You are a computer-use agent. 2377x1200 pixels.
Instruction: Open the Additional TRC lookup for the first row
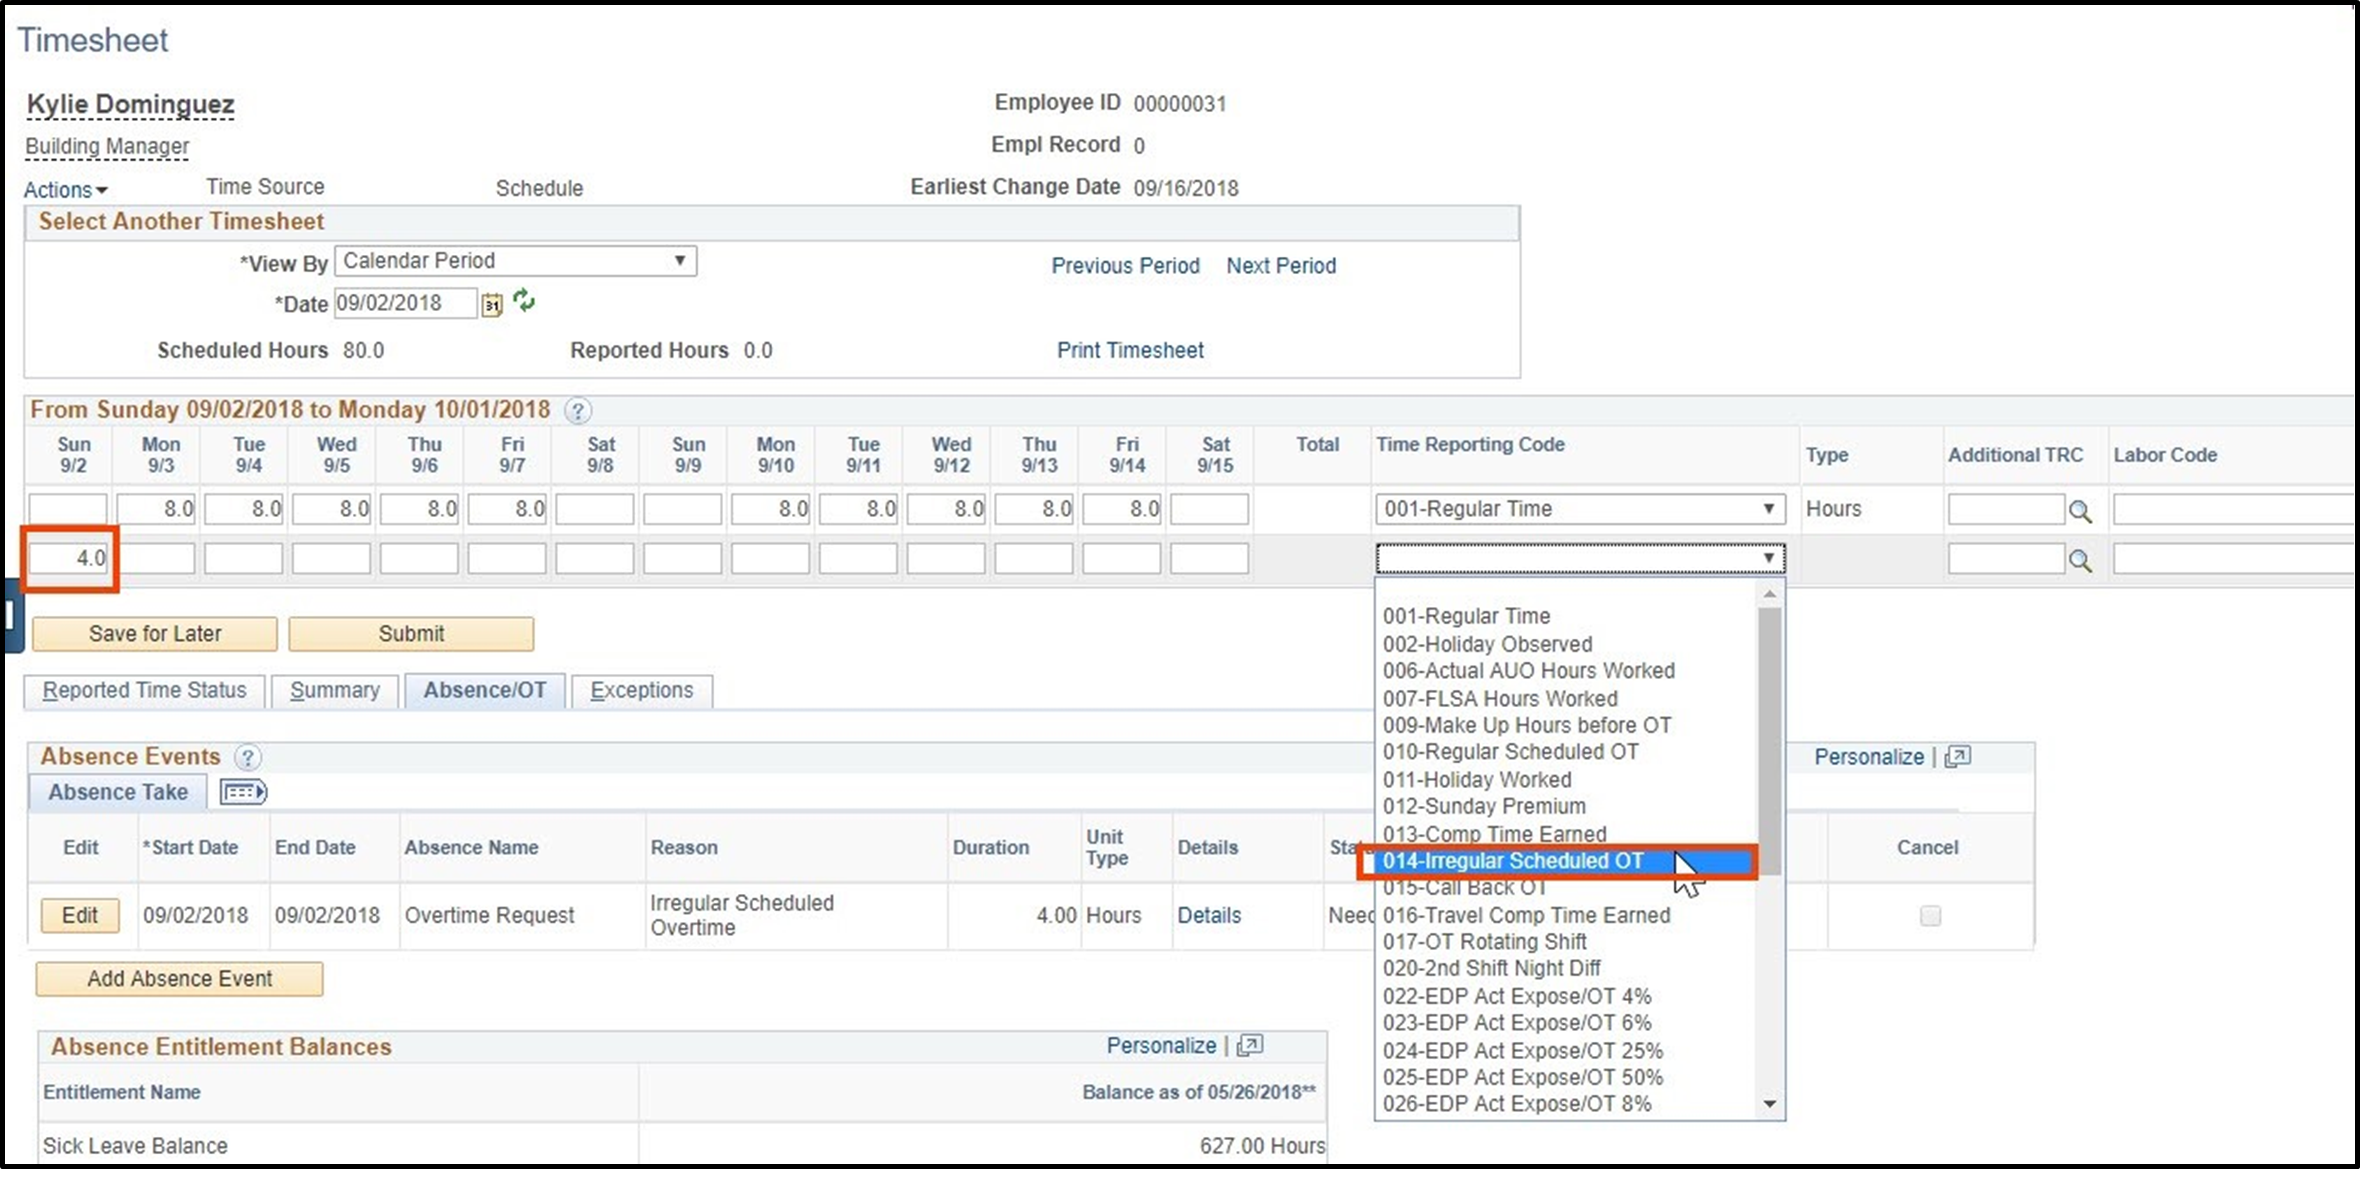coord(2082,509)
